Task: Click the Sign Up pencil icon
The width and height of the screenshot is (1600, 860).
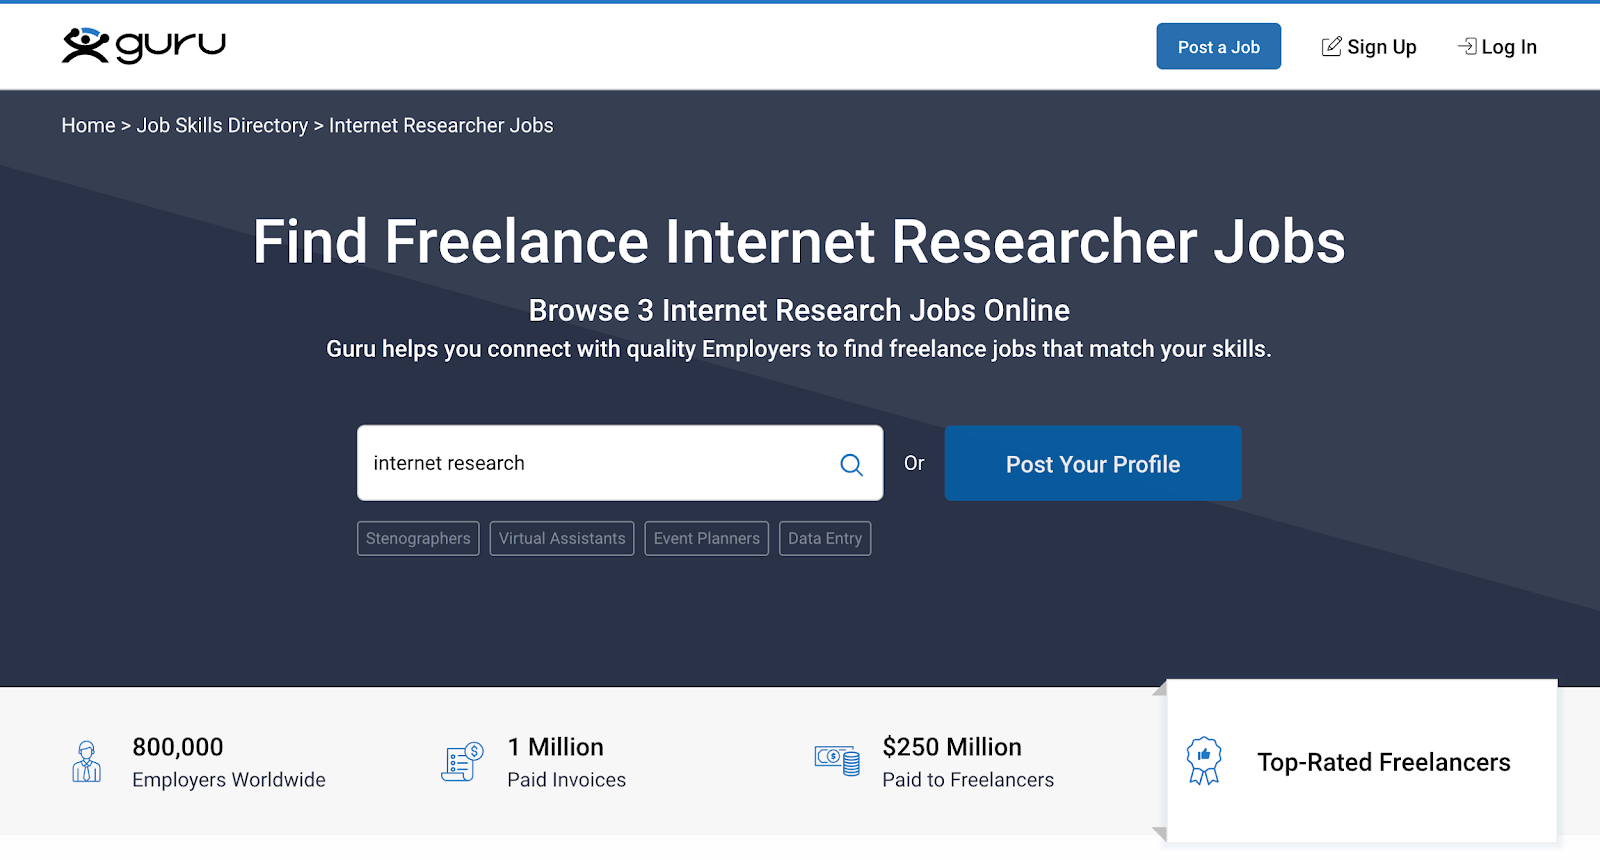Action: click(x=1331, y=47)
